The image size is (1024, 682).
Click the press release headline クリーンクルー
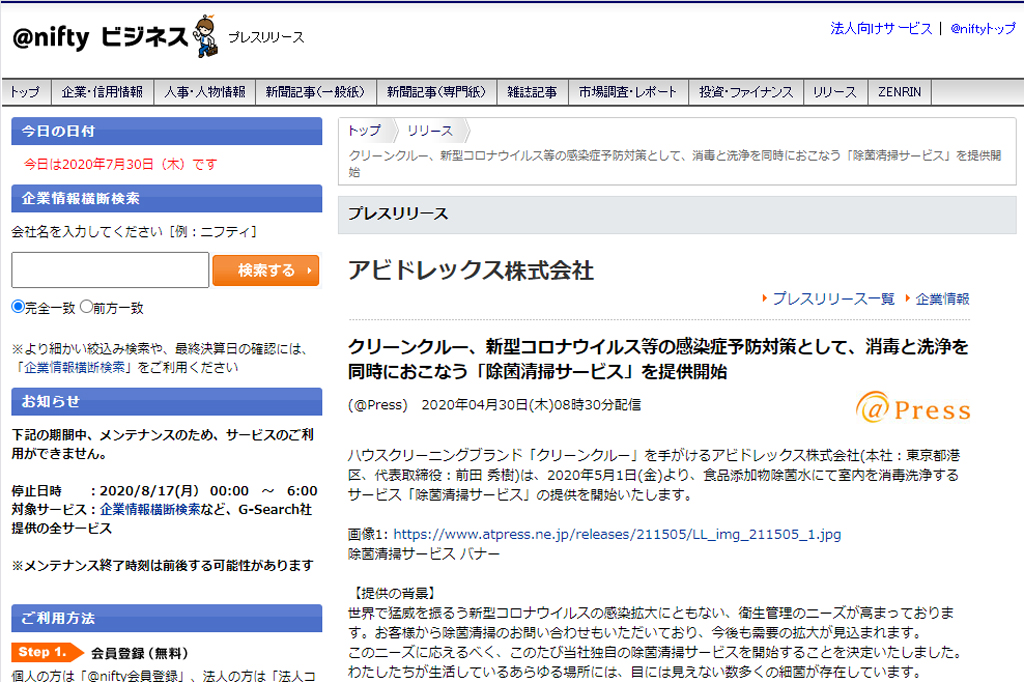pos(658,359)
